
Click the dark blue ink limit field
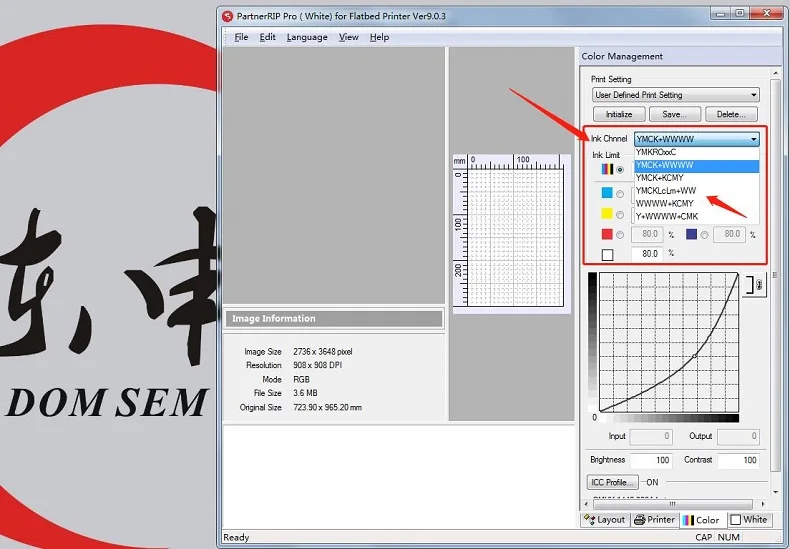(730, 234)
